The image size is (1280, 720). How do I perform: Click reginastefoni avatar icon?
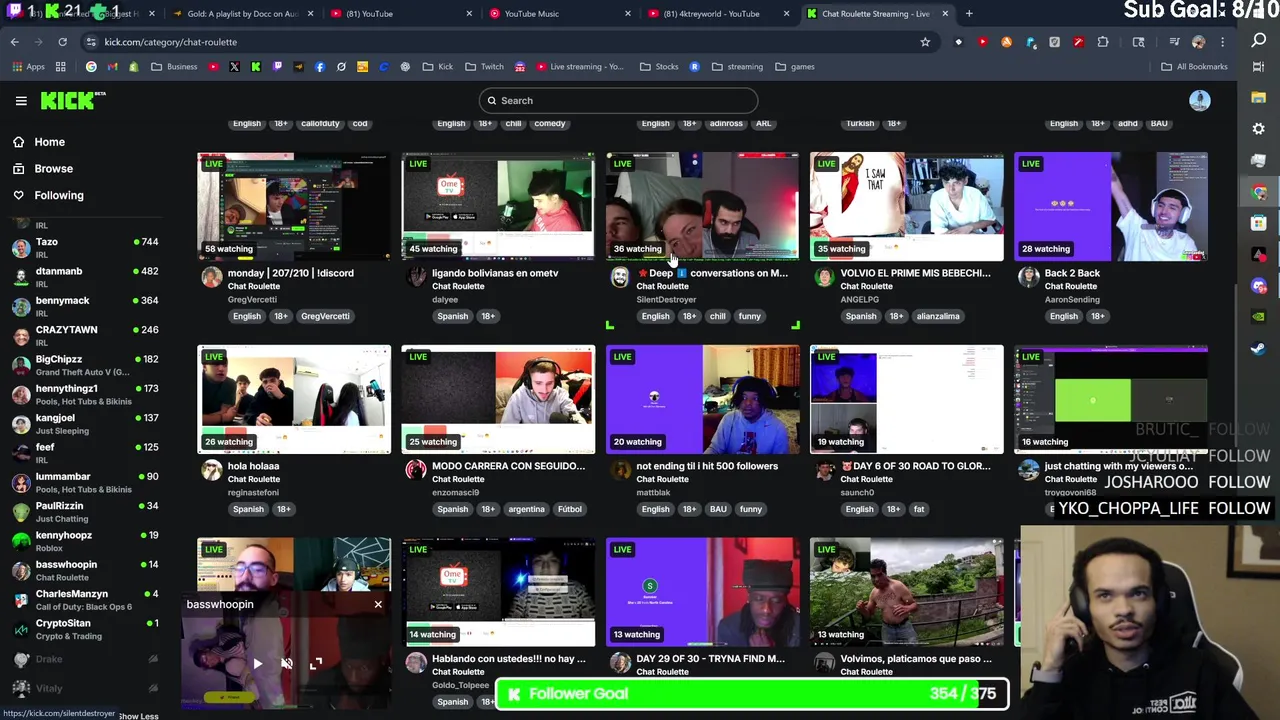211,470
